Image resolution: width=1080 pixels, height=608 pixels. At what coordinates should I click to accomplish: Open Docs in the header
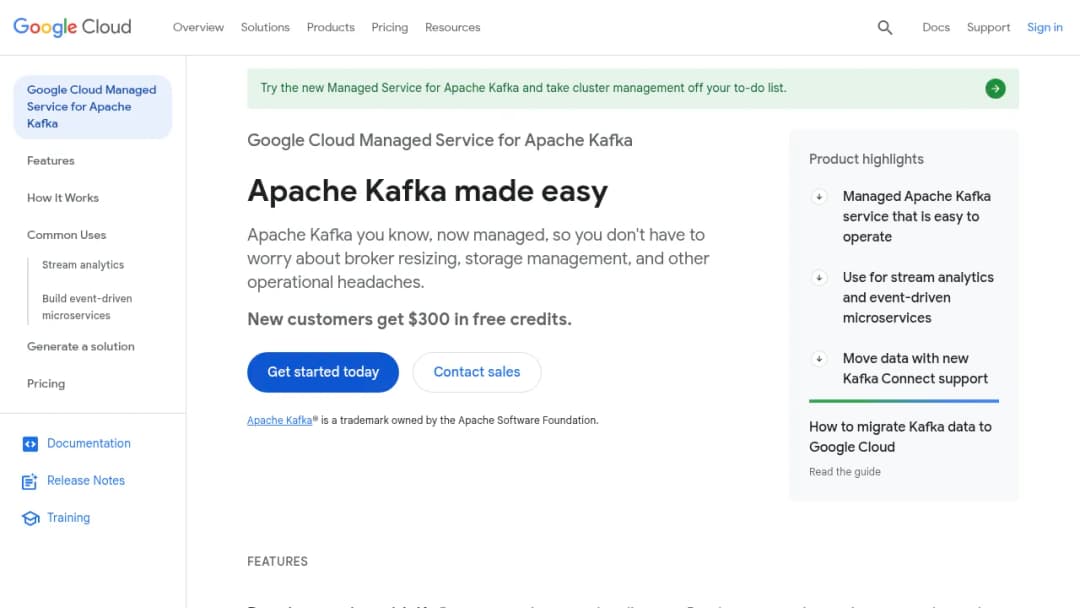point(936,28)
